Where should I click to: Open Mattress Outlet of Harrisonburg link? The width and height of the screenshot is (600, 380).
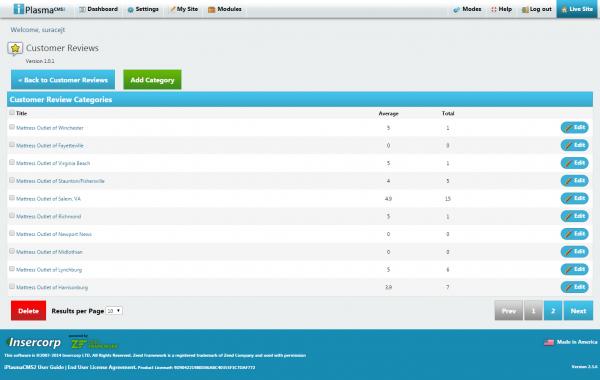pyautogui.click(x=52, y=287)
